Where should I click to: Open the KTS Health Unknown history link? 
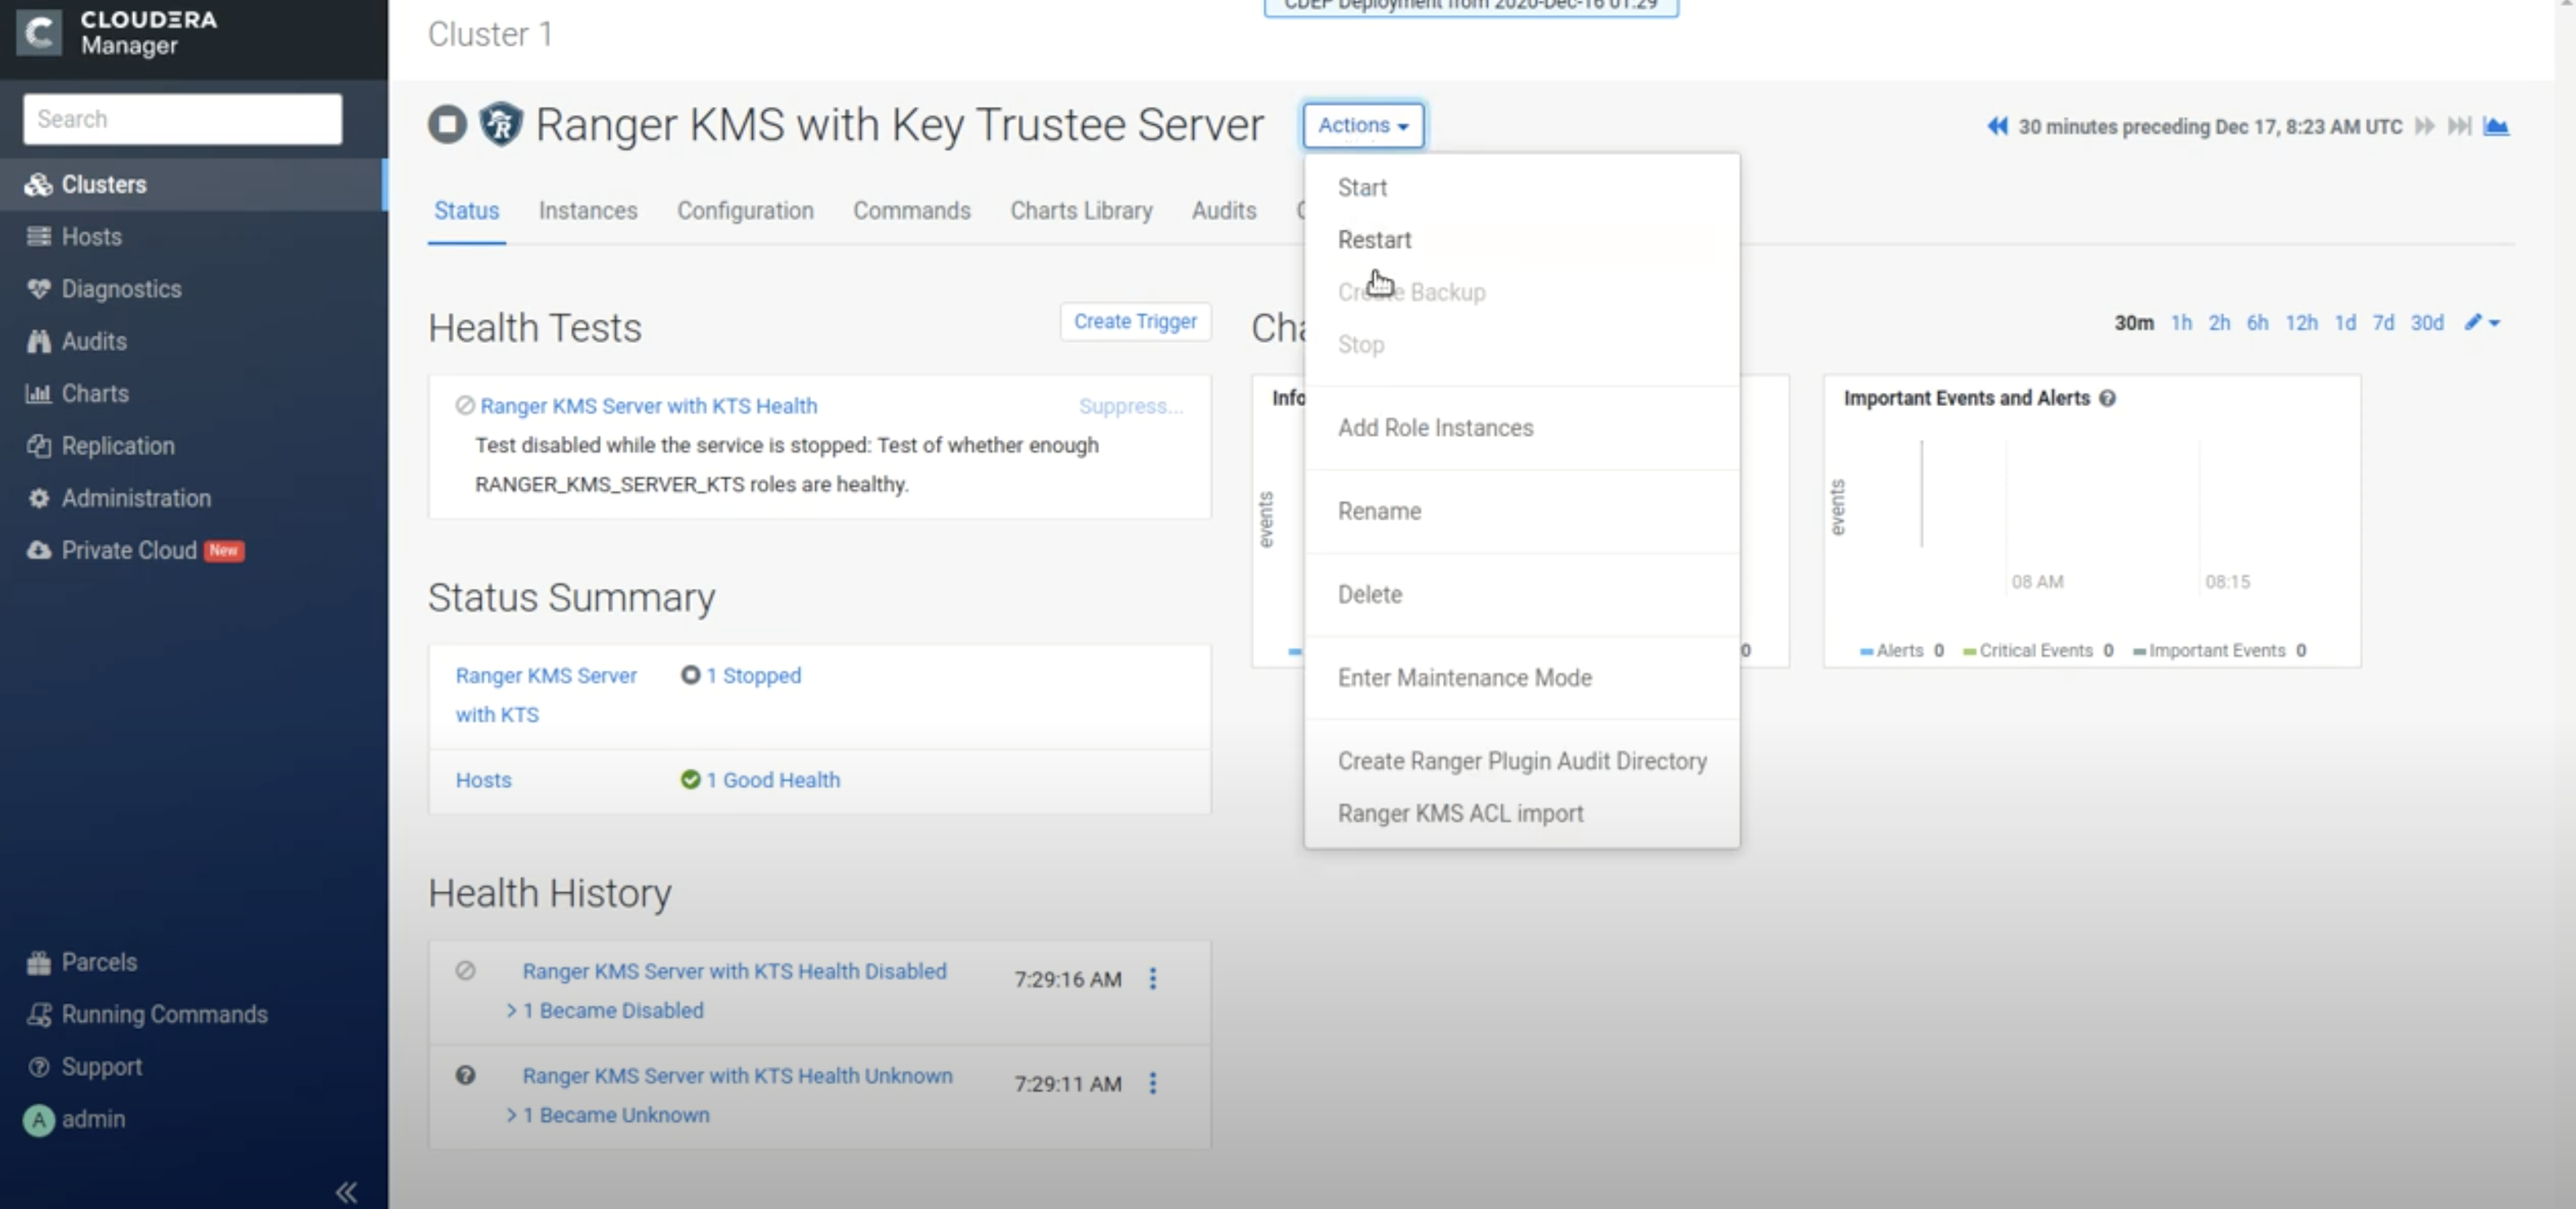point(737,1076)
